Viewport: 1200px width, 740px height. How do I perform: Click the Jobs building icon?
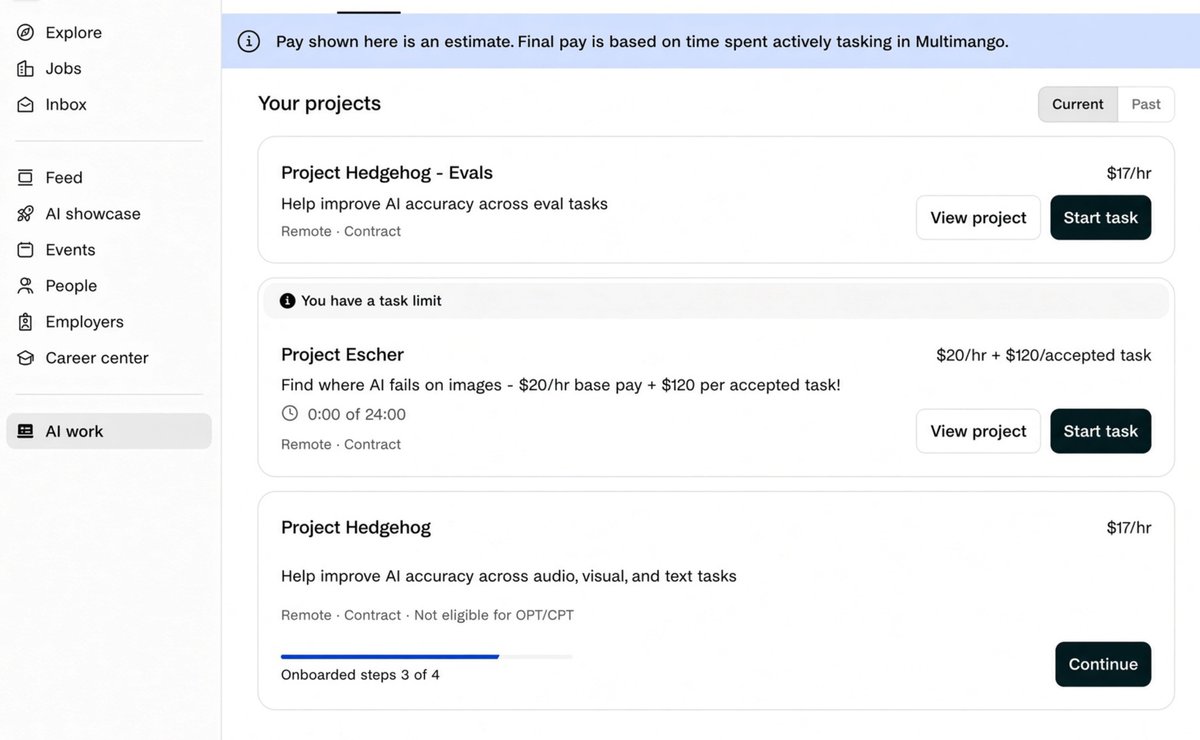pos(26,69)
